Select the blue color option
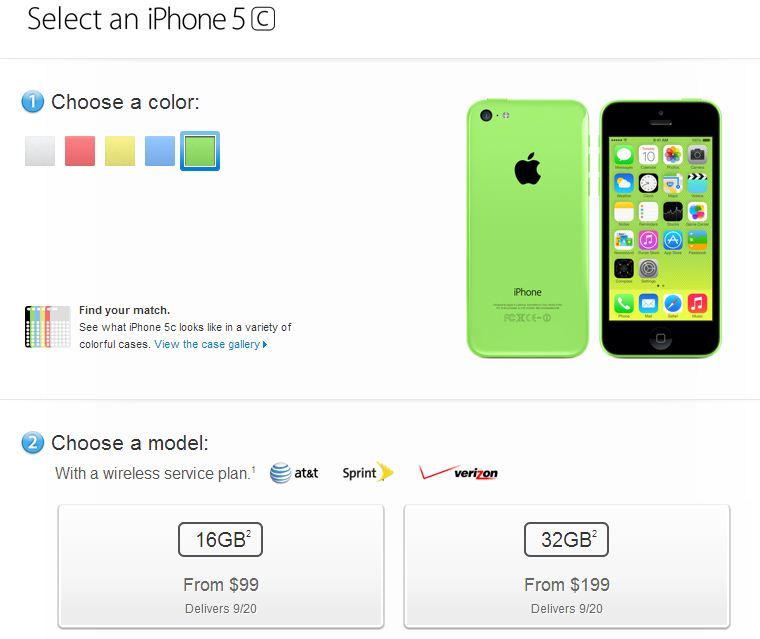Image resolution: width=760 pixels, height=639 pixels. click(160, 151)
